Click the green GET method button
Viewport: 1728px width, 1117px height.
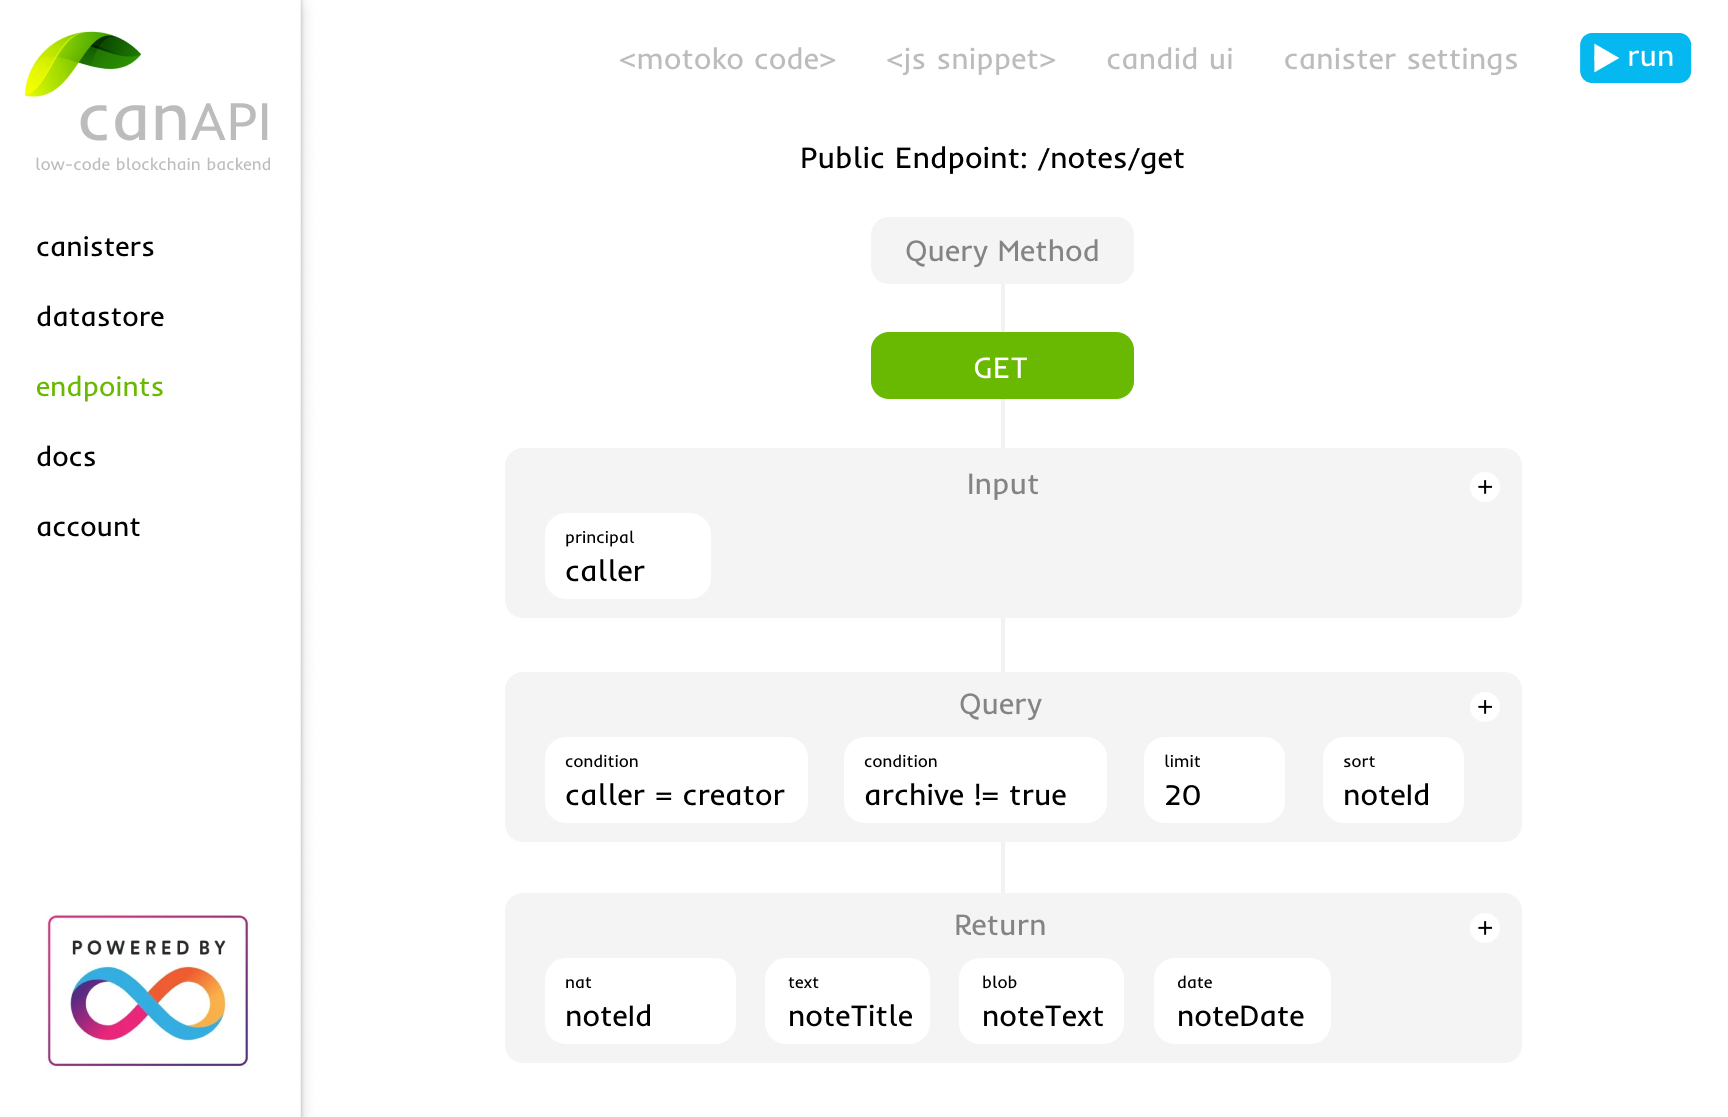pyautogui.click(x=1001, y=366)
